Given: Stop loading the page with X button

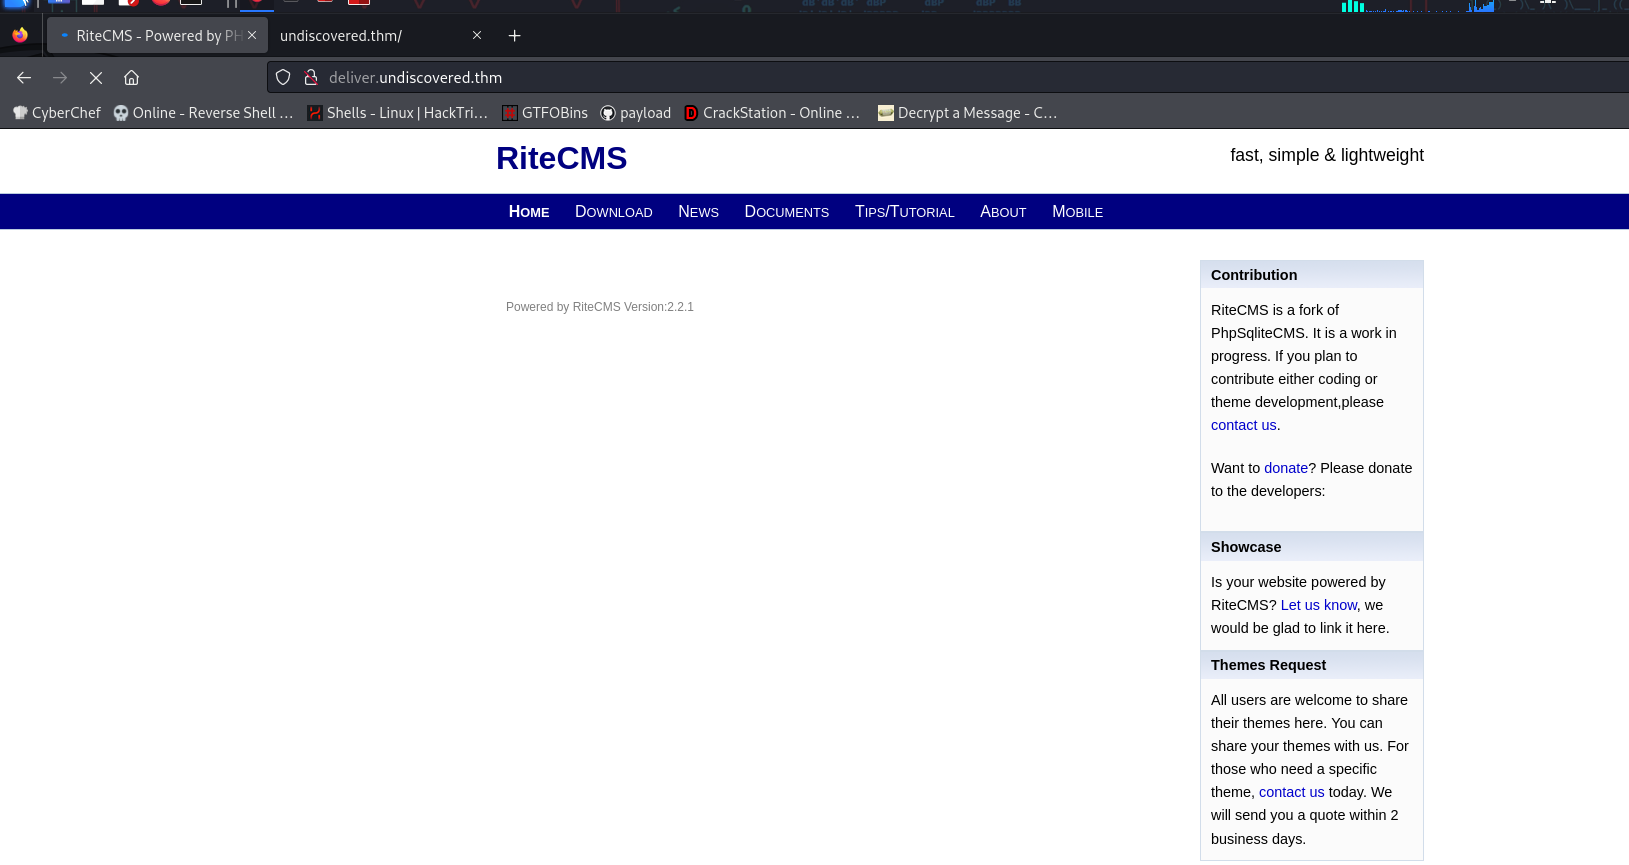Looking at the screenshot, I should [x=96, y=78].
